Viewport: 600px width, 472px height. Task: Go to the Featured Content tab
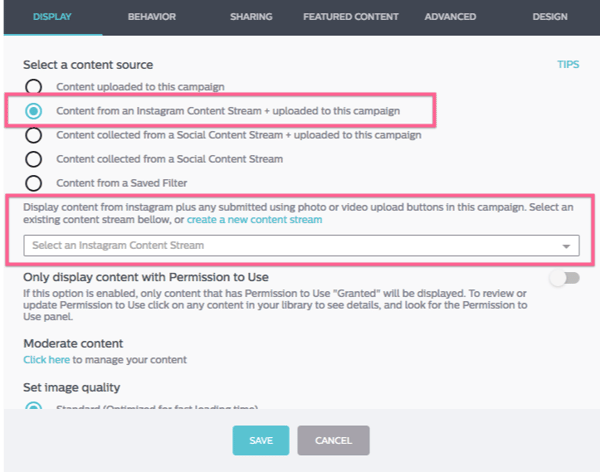(351, 17)
